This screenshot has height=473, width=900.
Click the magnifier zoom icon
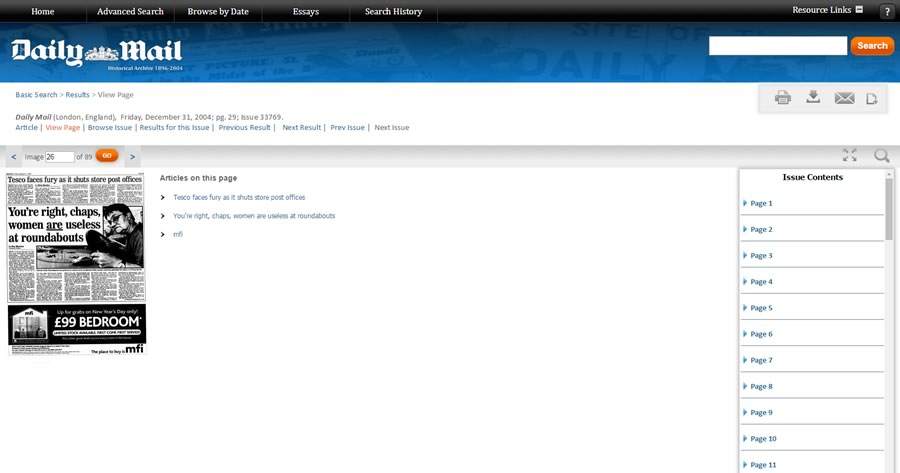(x=882, y=155)
